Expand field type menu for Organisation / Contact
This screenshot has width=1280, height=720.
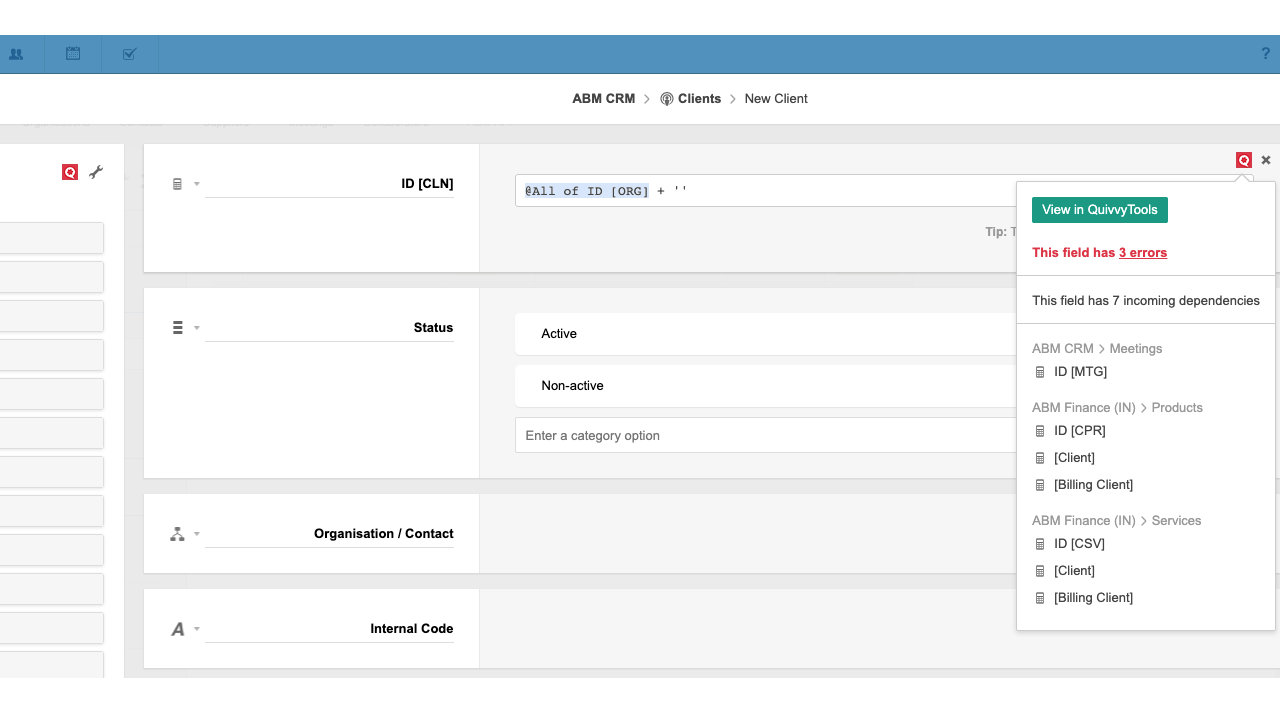(185, 534)
